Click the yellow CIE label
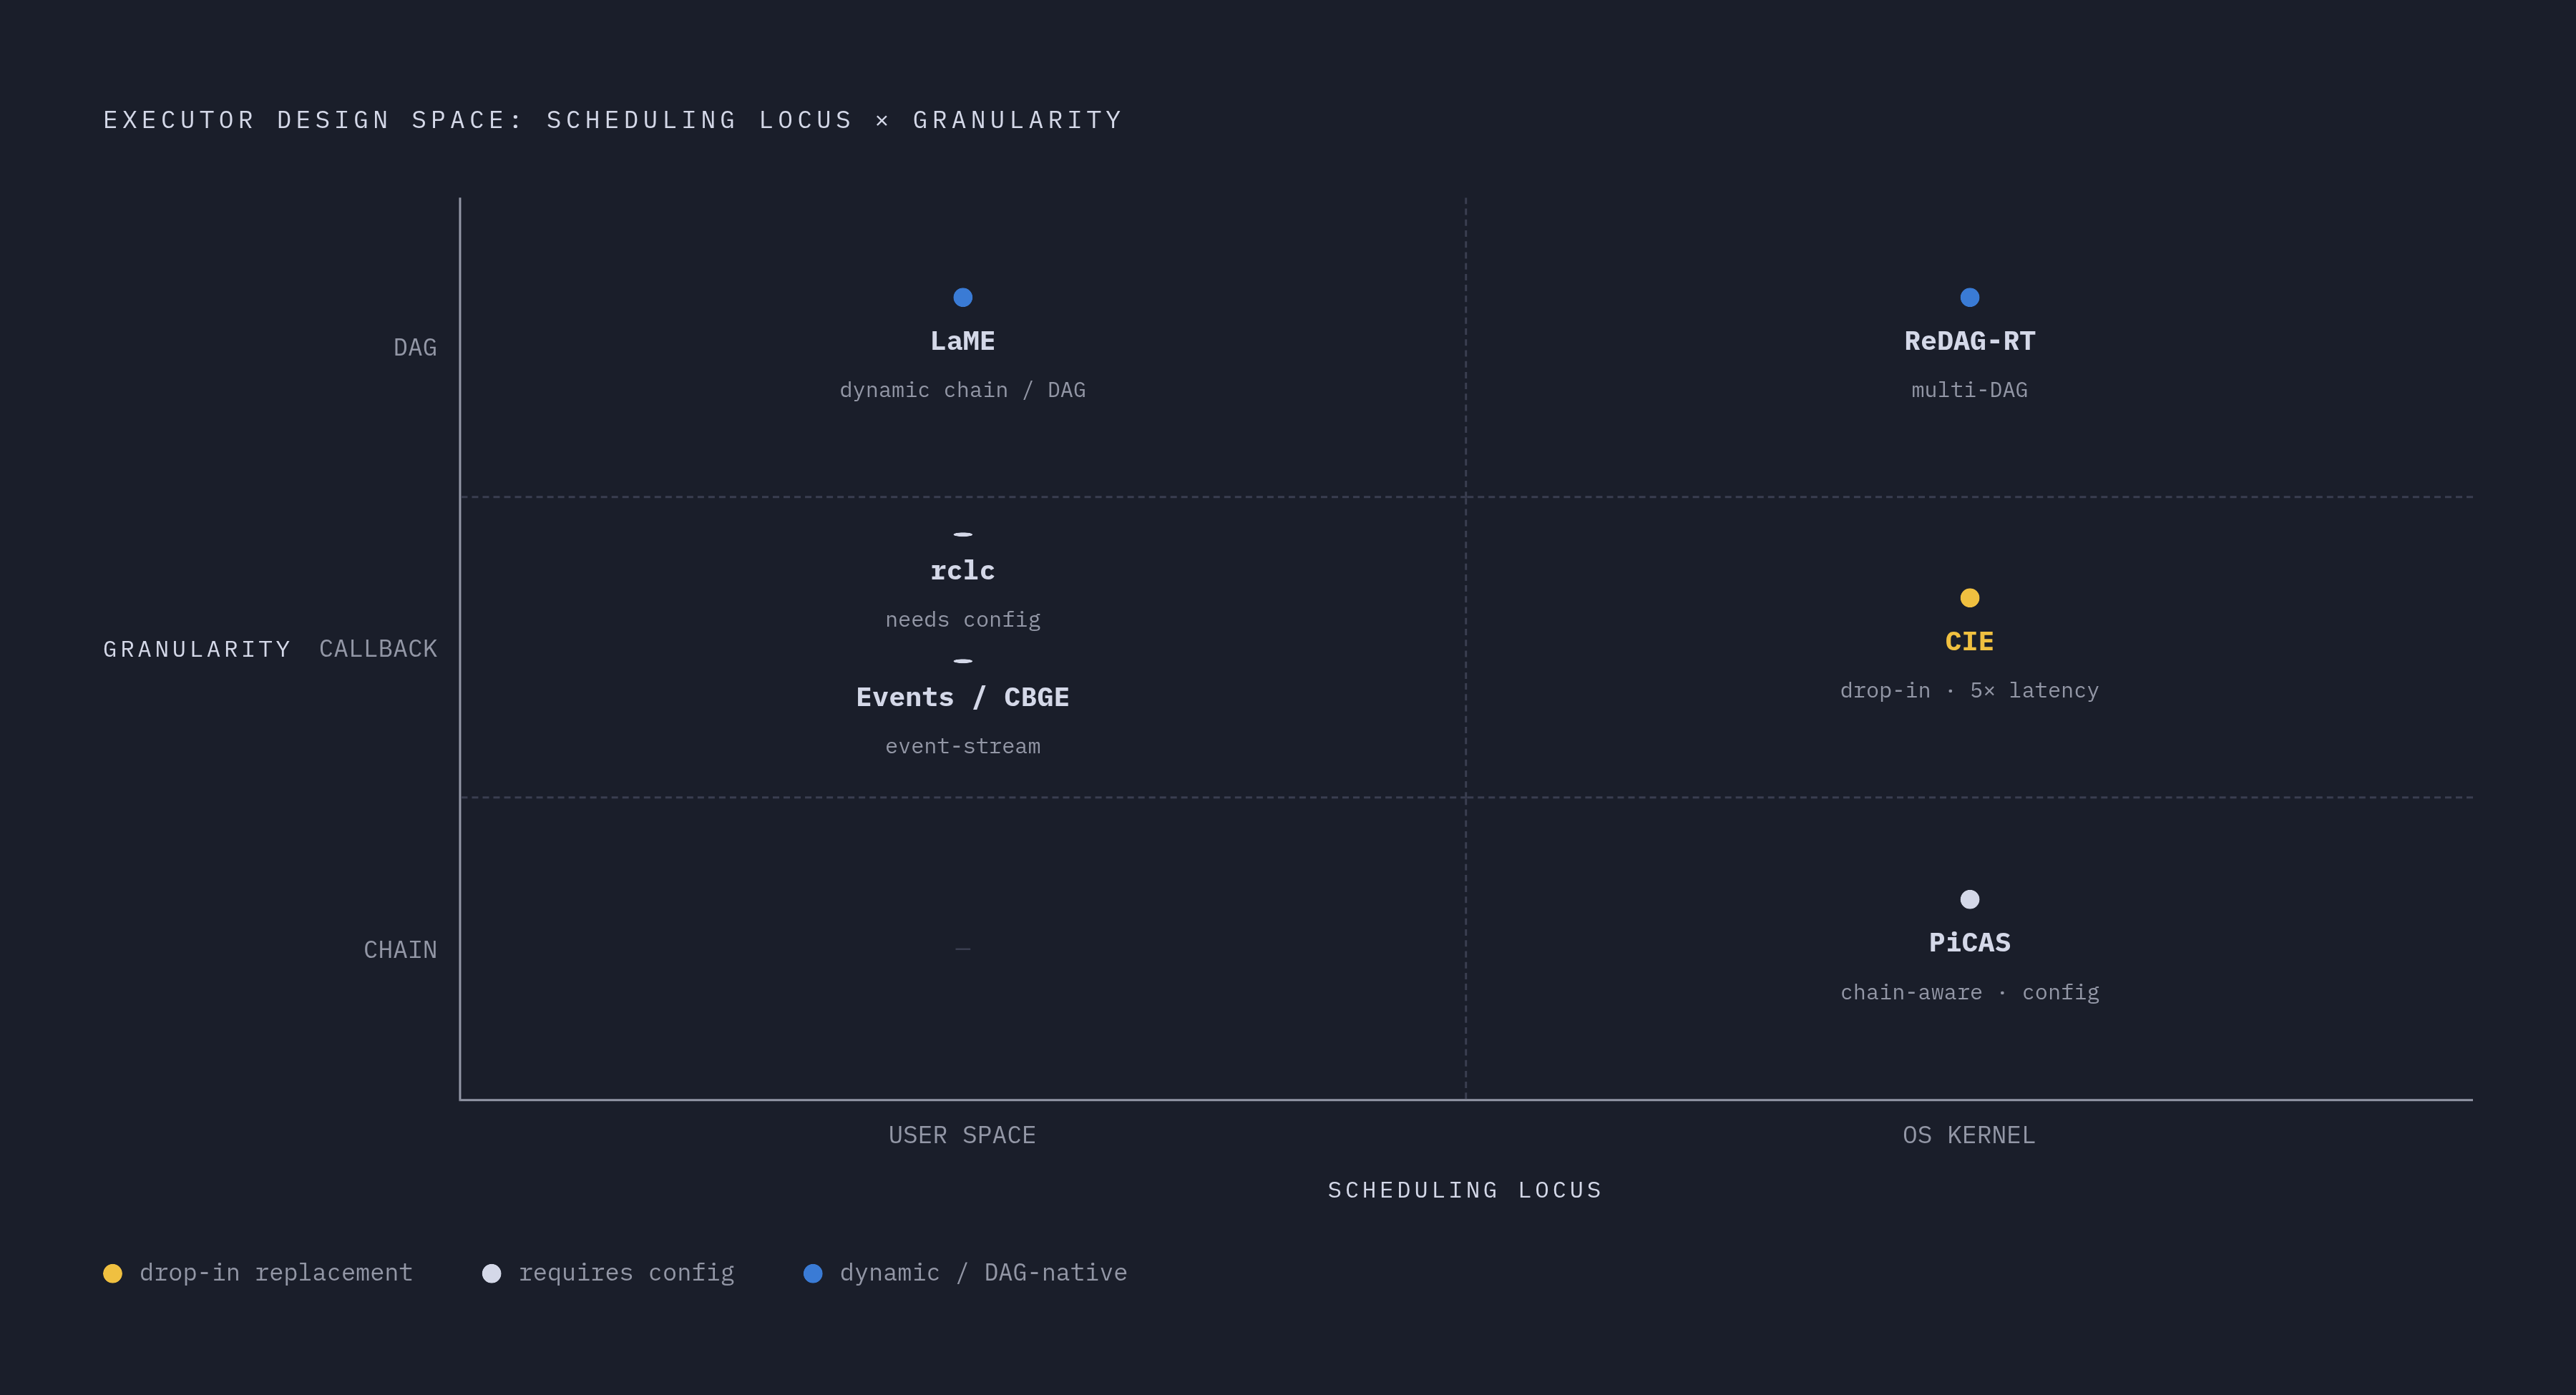This screenshot has width=2576, height=1395. (1970, 642)
